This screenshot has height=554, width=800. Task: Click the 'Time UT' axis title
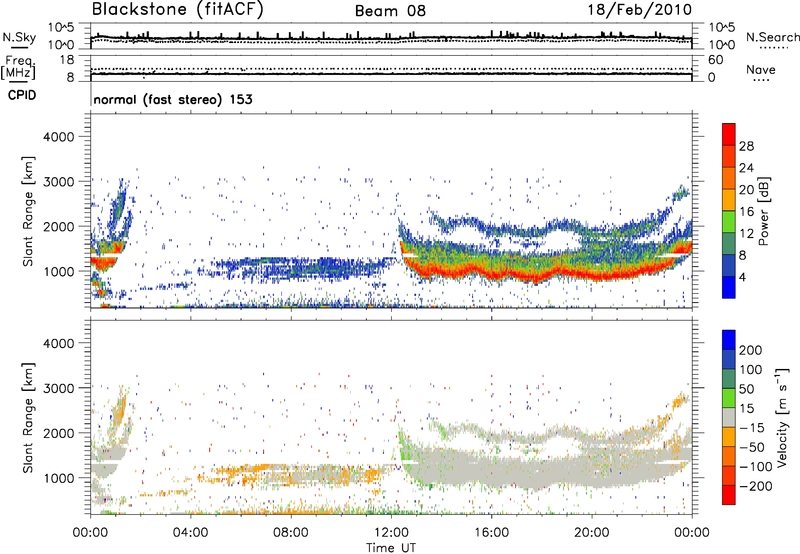[x=391, y=547]
